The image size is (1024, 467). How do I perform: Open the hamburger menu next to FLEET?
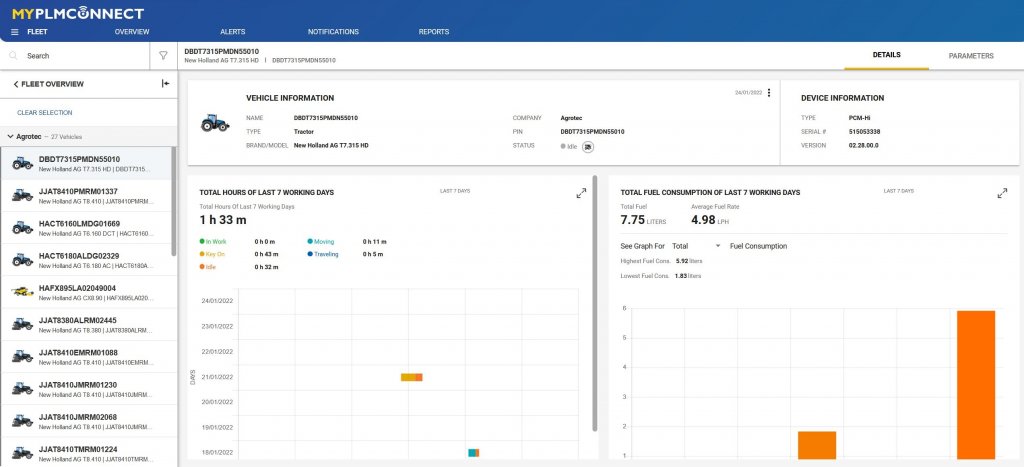pos(14,32)
